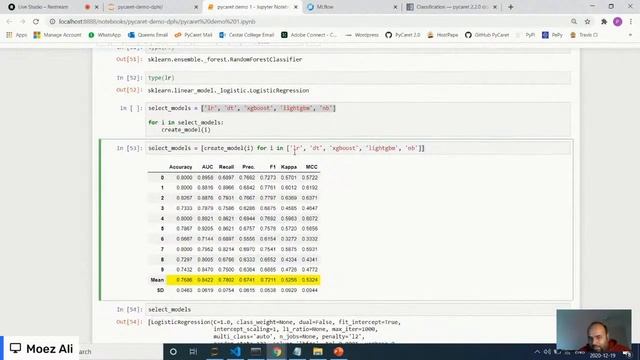Click the Out[51] RandomForestClassifier output text

[x=225, y=60]
